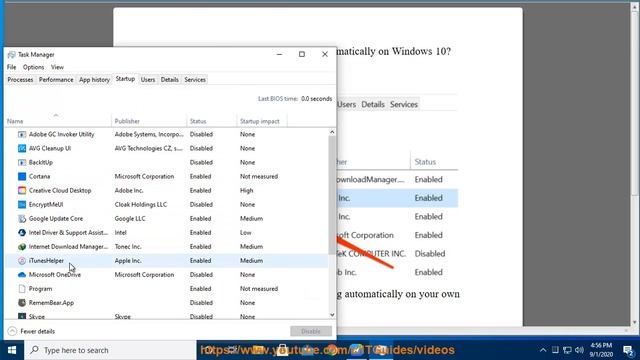Select the Startup tab
The width and height of the screenshot is (640, 360).
[125, 79]
